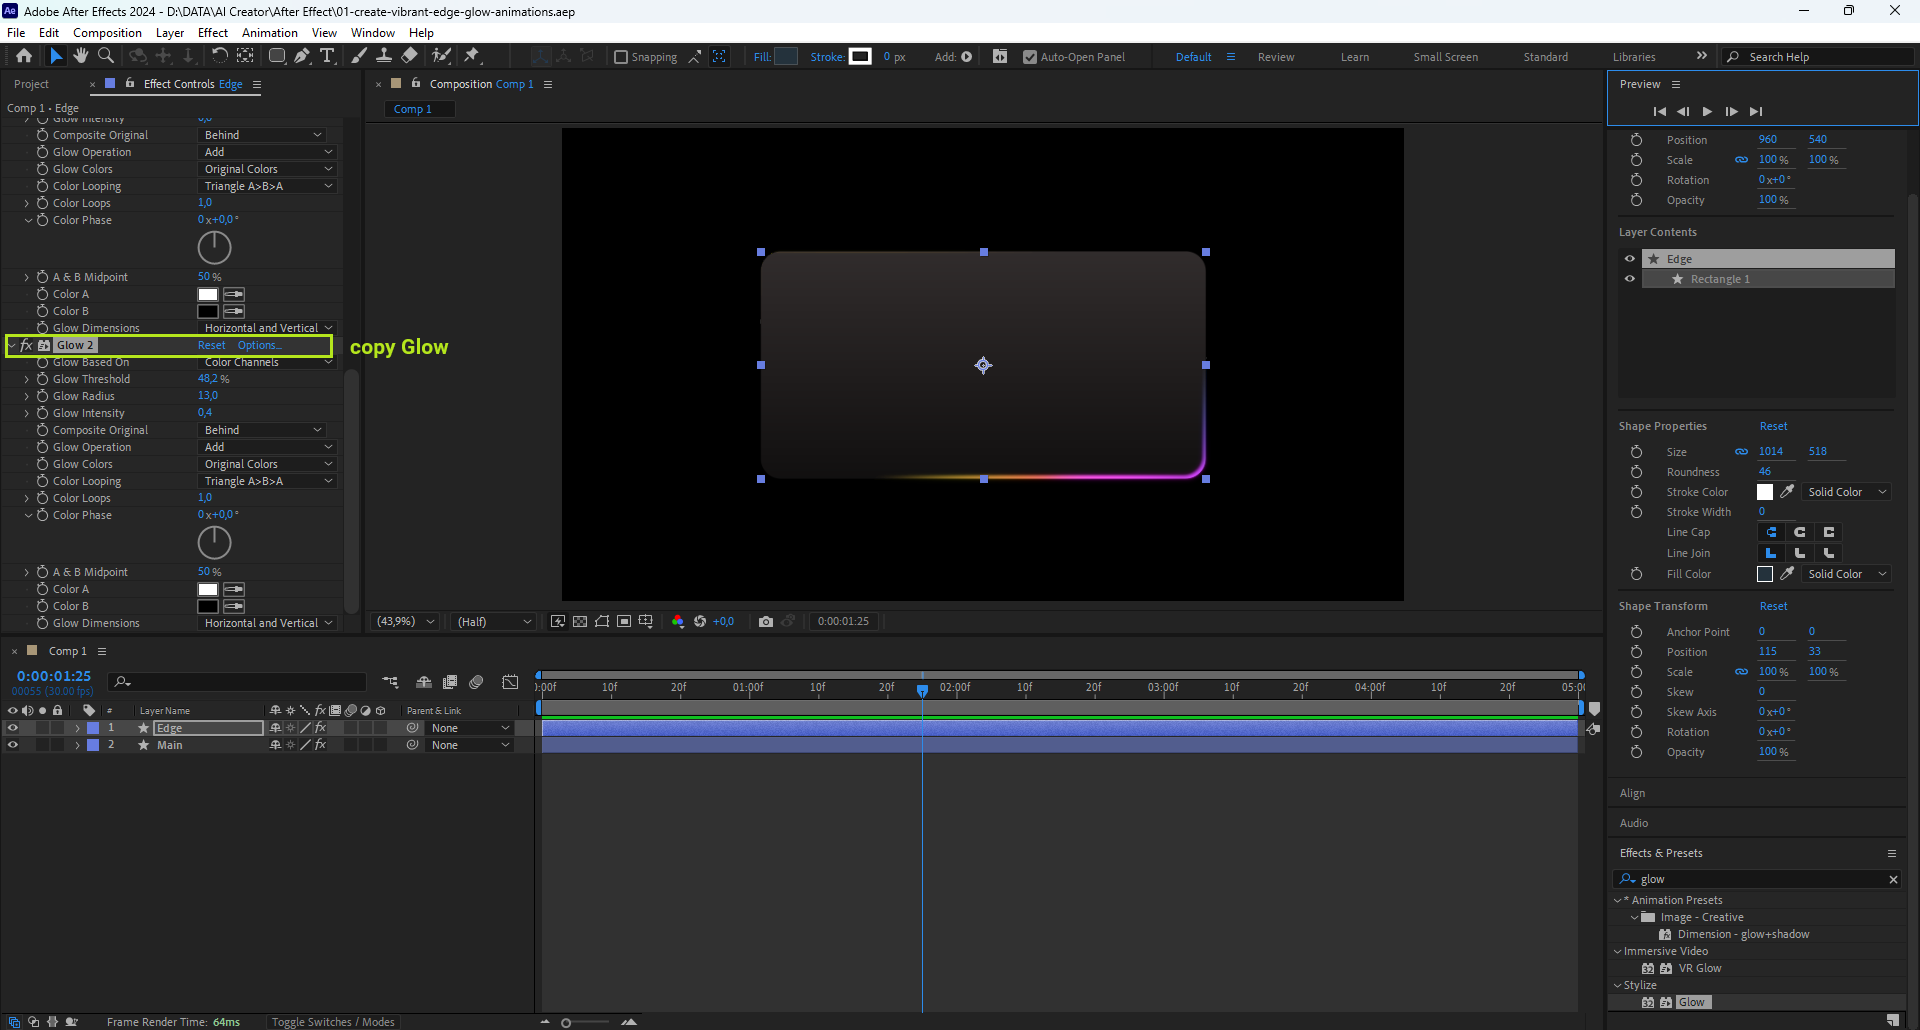Hide the Rectangle 1 layer content
Screen dimensions: 1920x1030
tap(1630, 279)
